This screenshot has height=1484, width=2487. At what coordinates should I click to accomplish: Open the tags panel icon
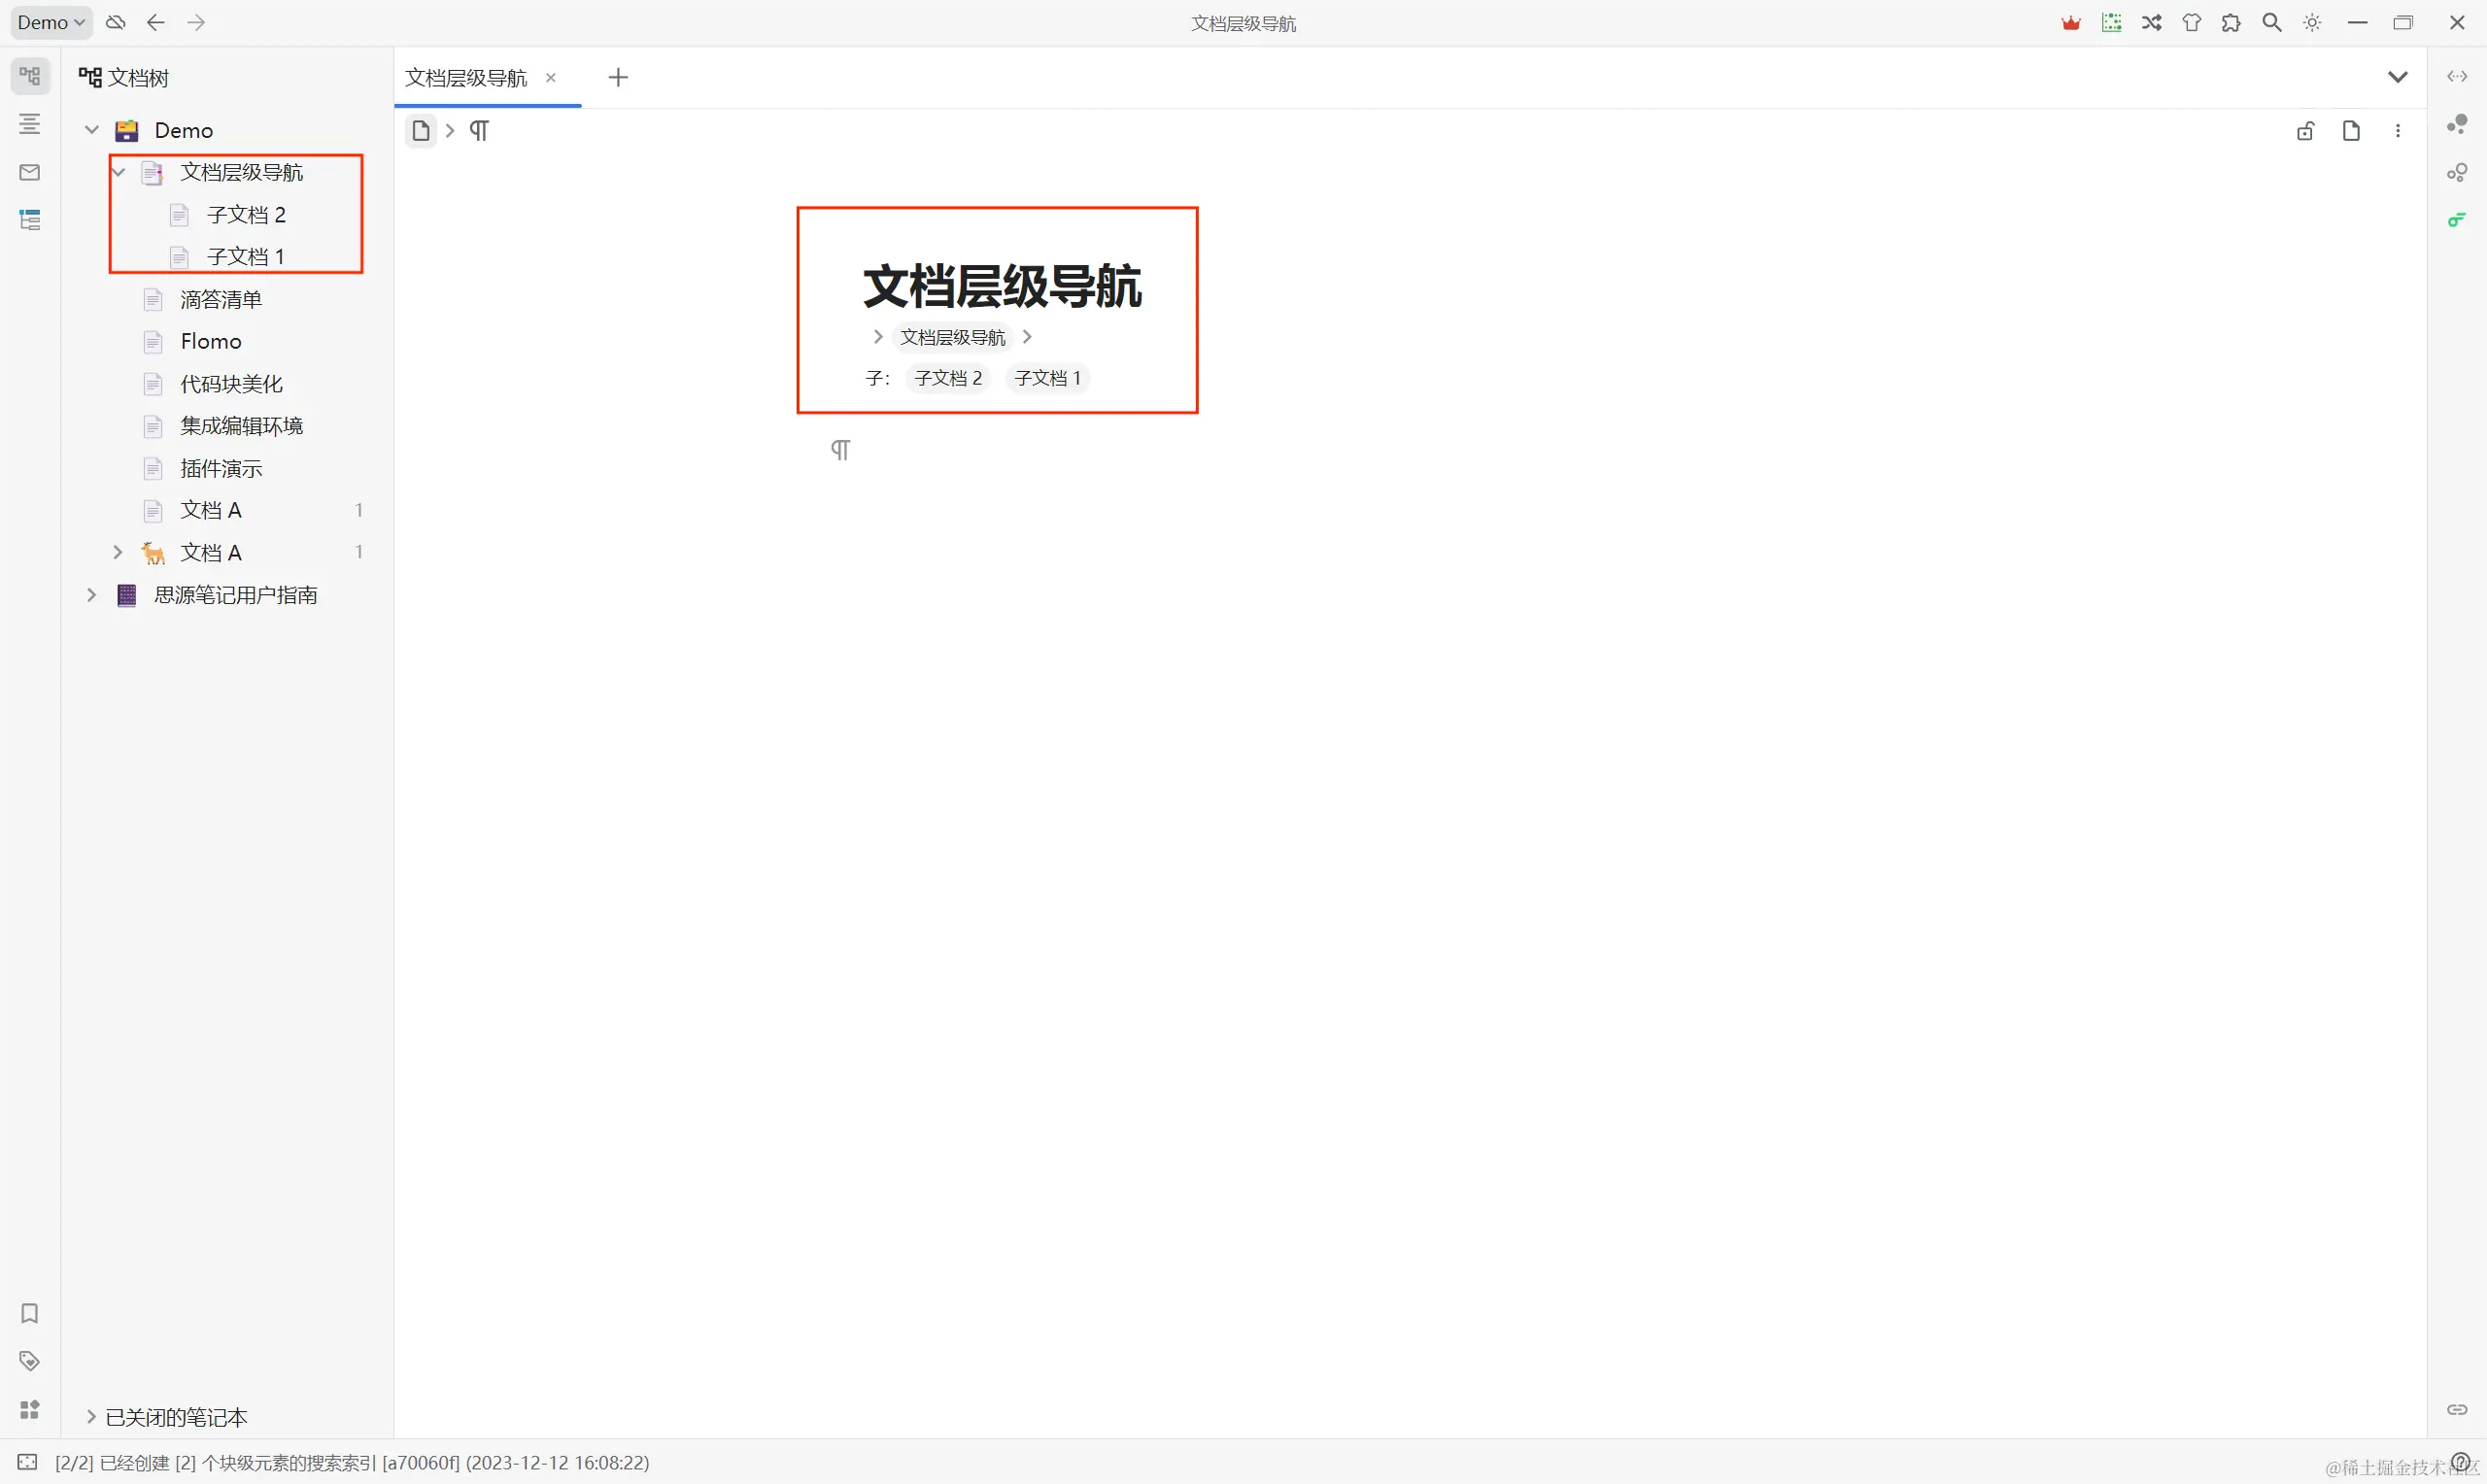click(30, 1361)
